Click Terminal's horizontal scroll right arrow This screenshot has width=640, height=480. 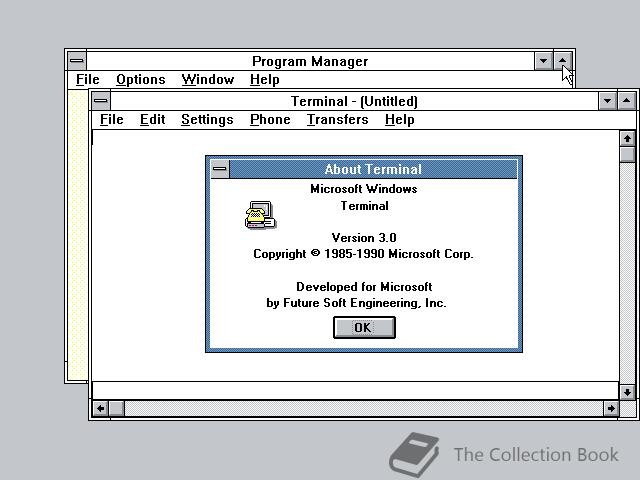click(x=611, y=408)
